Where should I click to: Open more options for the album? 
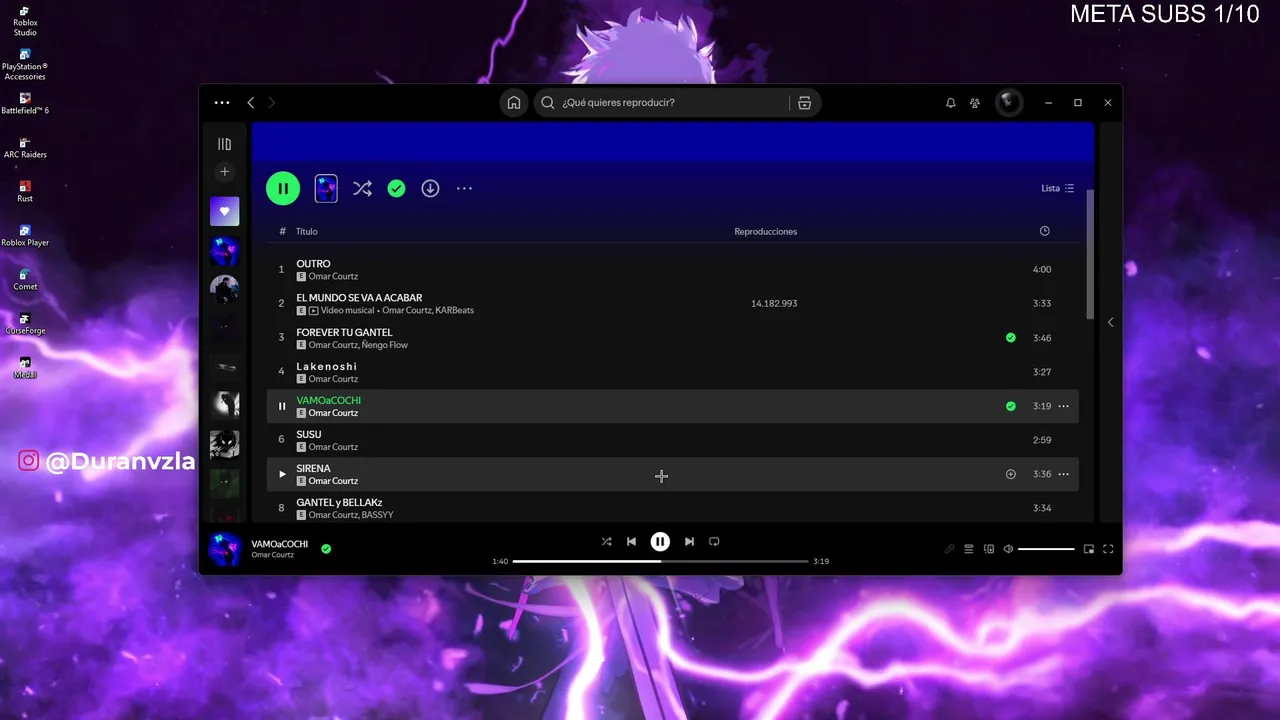coord(464,188)
